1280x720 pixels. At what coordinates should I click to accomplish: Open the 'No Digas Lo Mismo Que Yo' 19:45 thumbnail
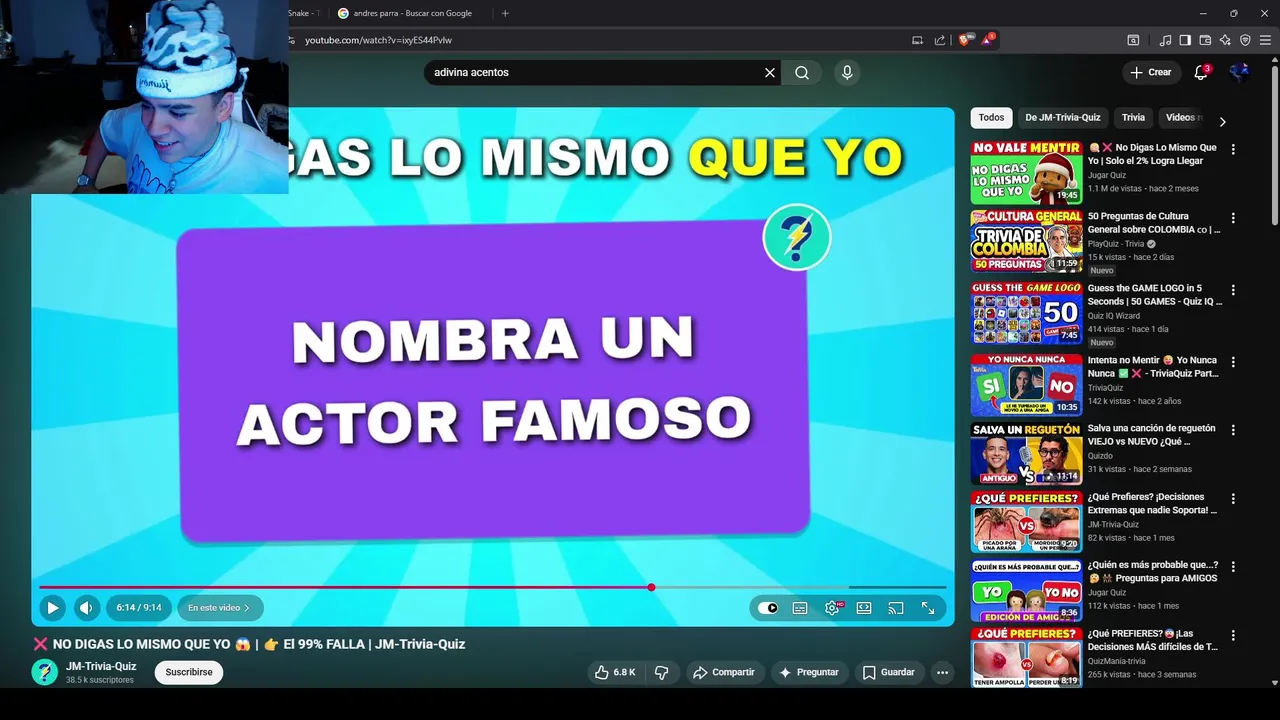pyautogui.click(x=1026, y=172)
